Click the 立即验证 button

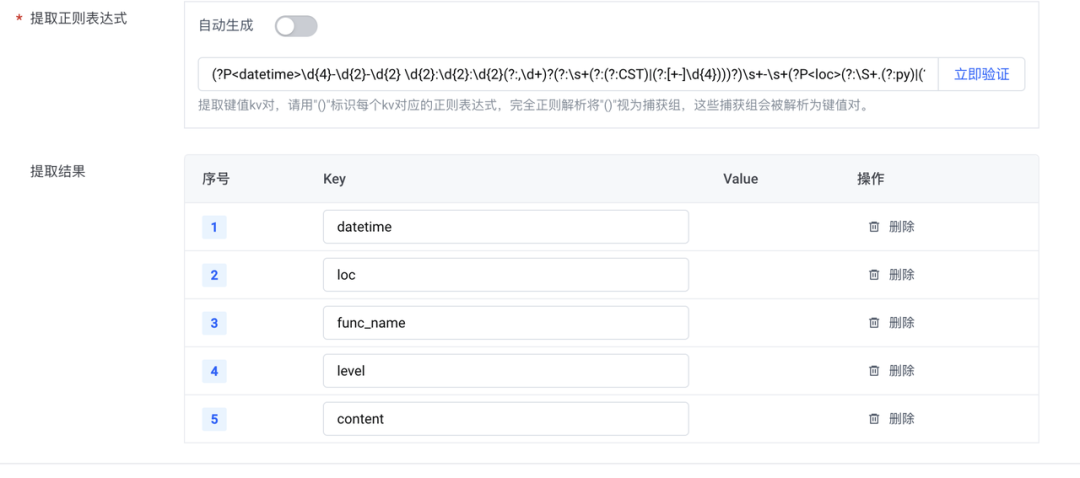[x=981, y=74]
